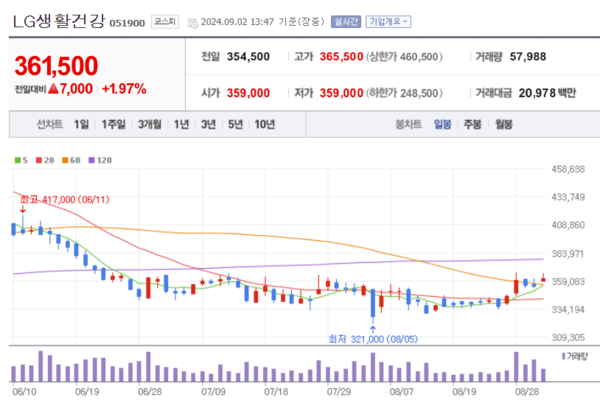This screenshot has height=411, width=600.
Task: Click the 고가 value 365,500
Action: pyautogui.click(x=341, y=57)
